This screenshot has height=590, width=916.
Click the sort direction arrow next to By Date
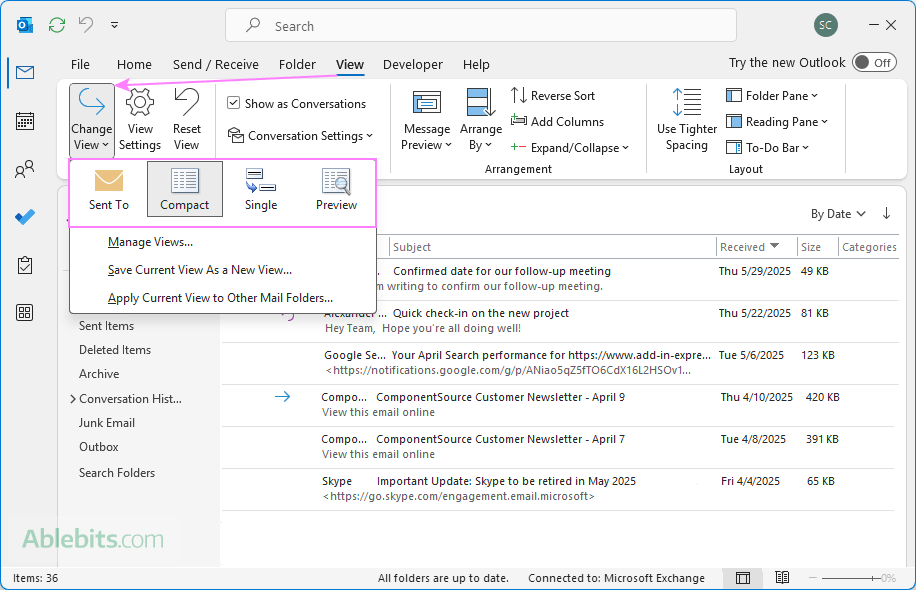pos(886,213)
